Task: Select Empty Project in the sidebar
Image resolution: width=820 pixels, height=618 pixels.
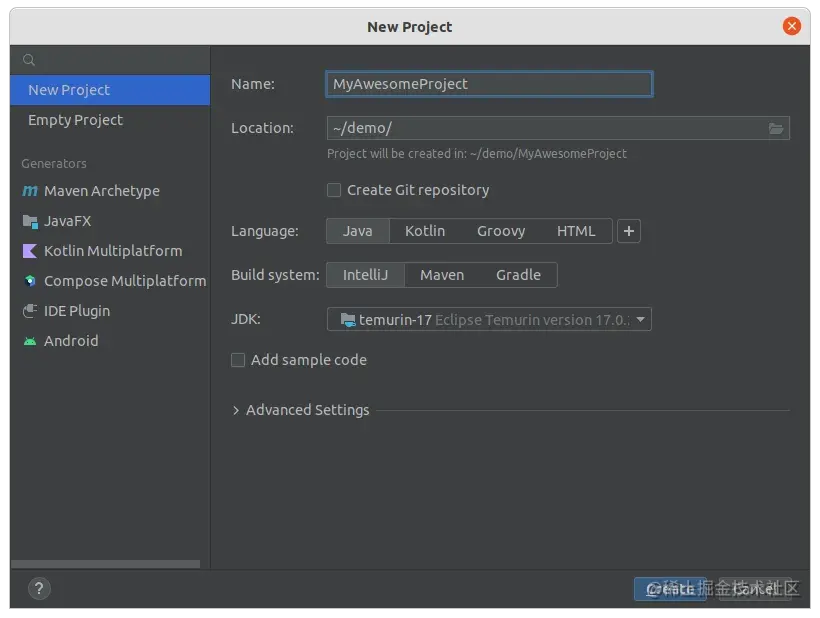Action: (110, 120)
